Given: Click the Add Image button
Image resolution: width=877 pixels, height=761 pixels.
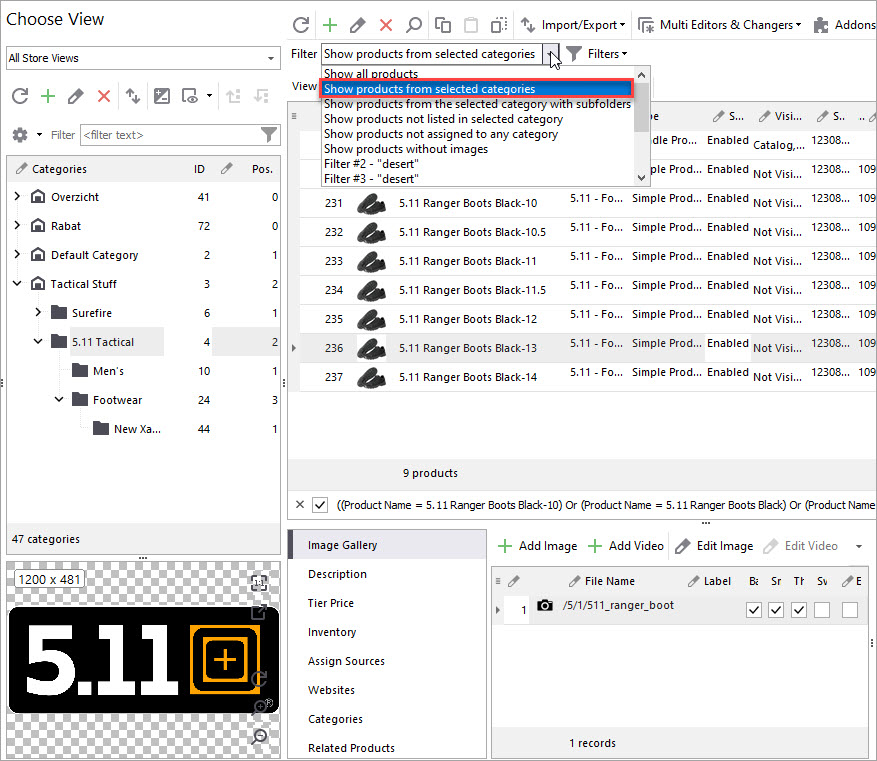Looking at the screenshot, I should (537, 546).
